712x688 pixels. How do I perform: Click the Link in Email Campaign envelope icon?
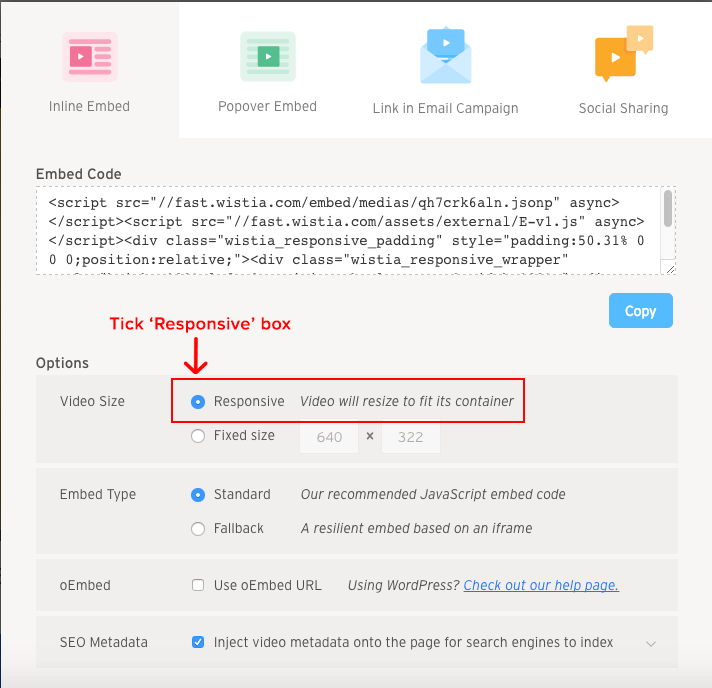pos(445,56)
